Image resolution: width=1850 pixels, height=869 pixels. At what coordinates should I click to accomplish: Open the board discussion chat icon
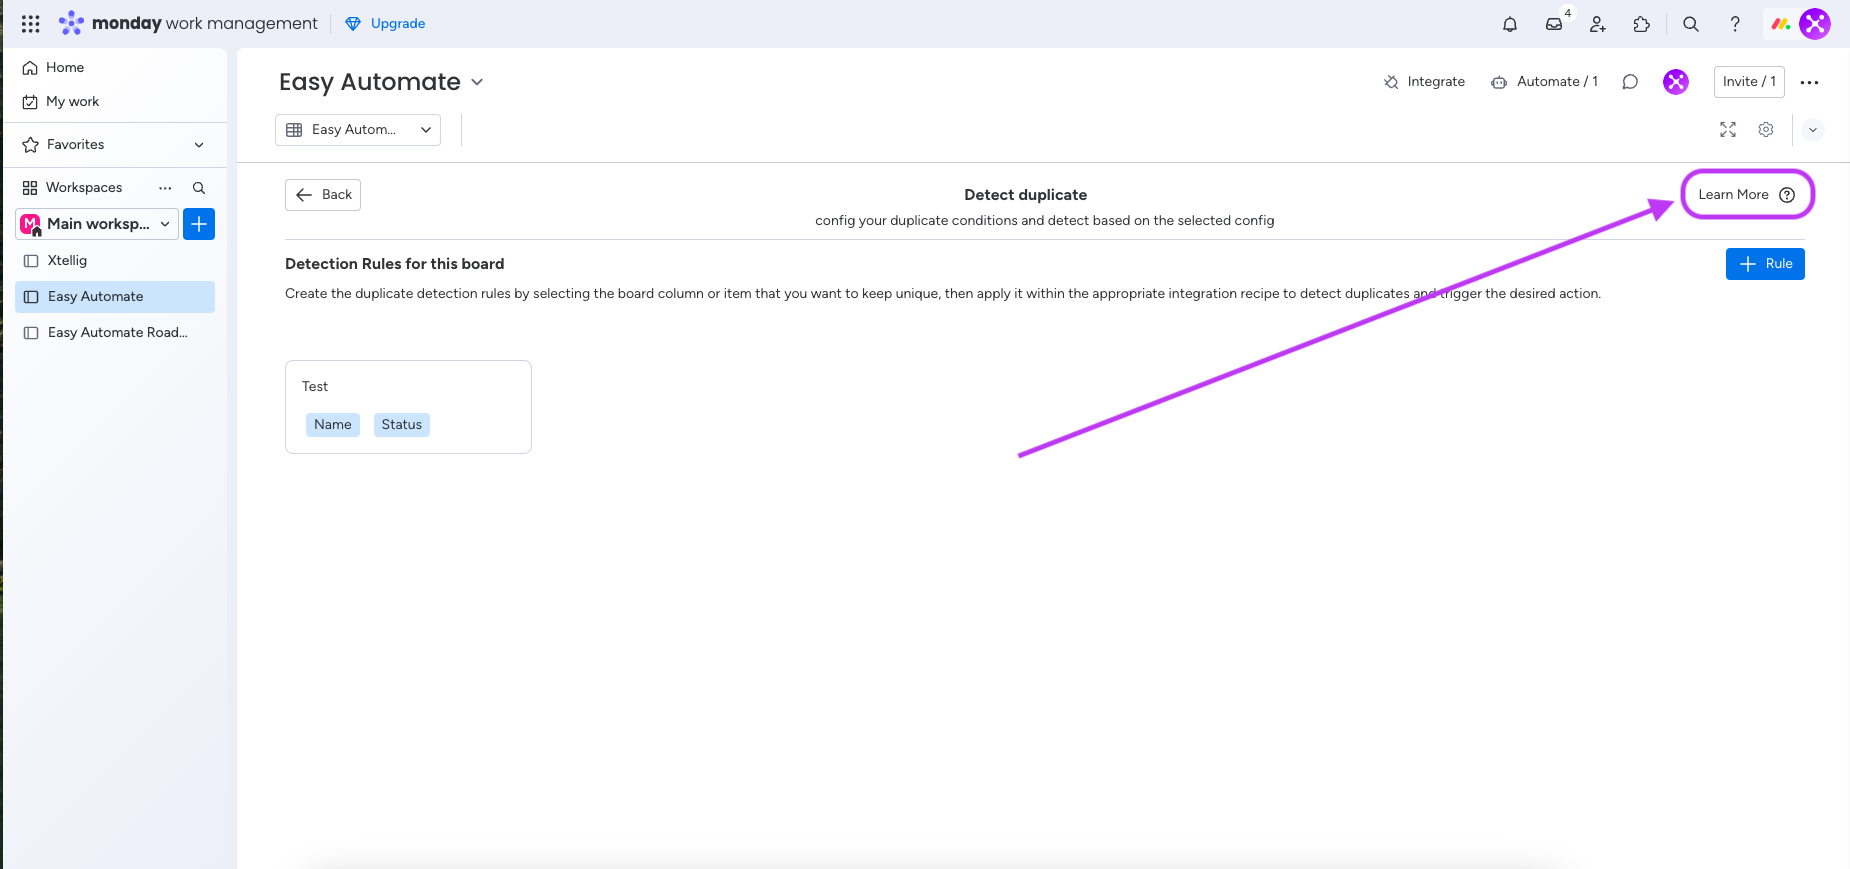(1630, 82)
